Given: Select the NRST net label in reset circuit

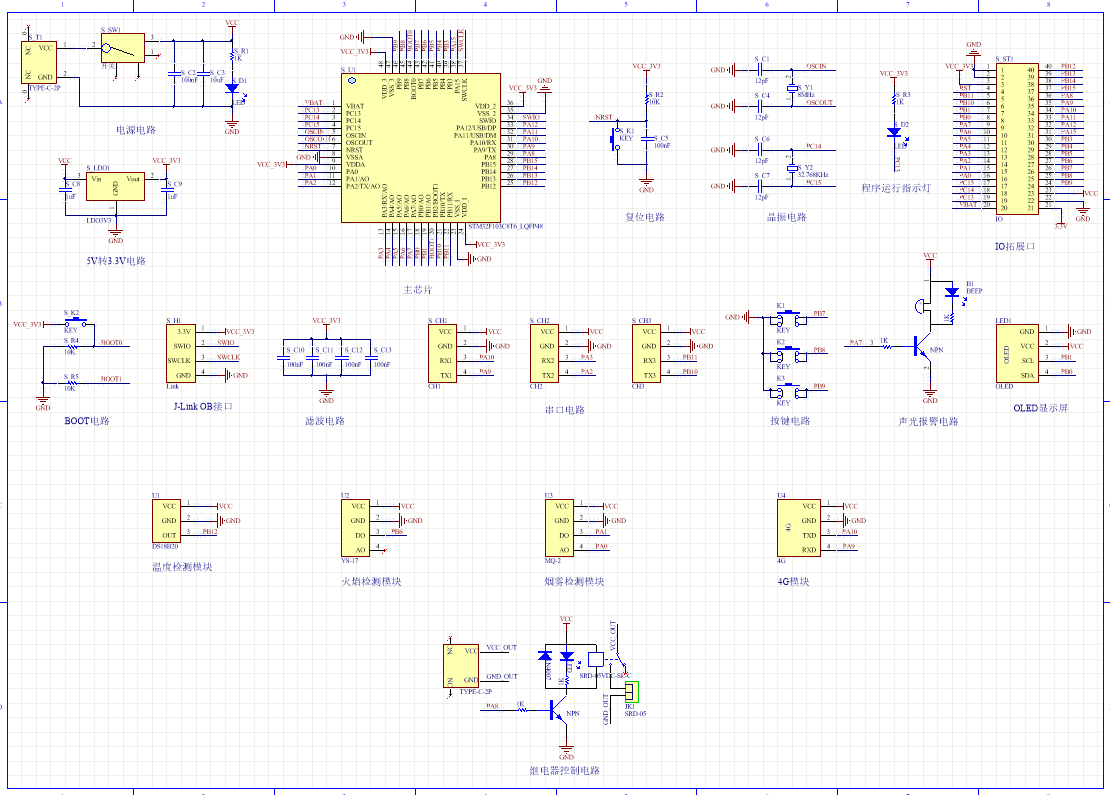Looking at the screenshot, I should coord(604,118).
